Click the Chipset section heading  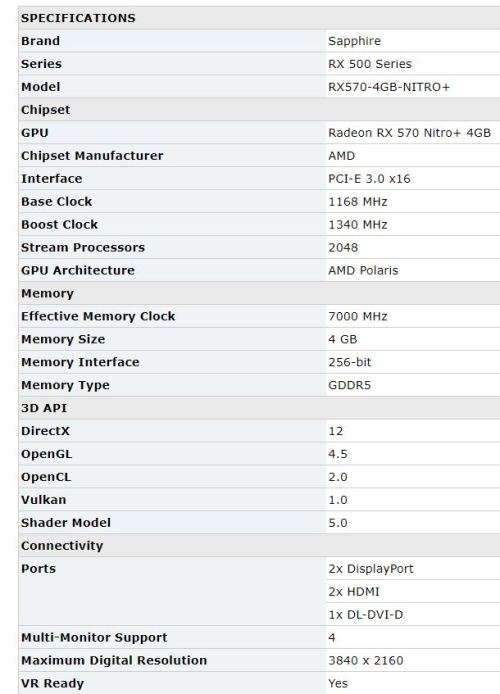[46, 110]
